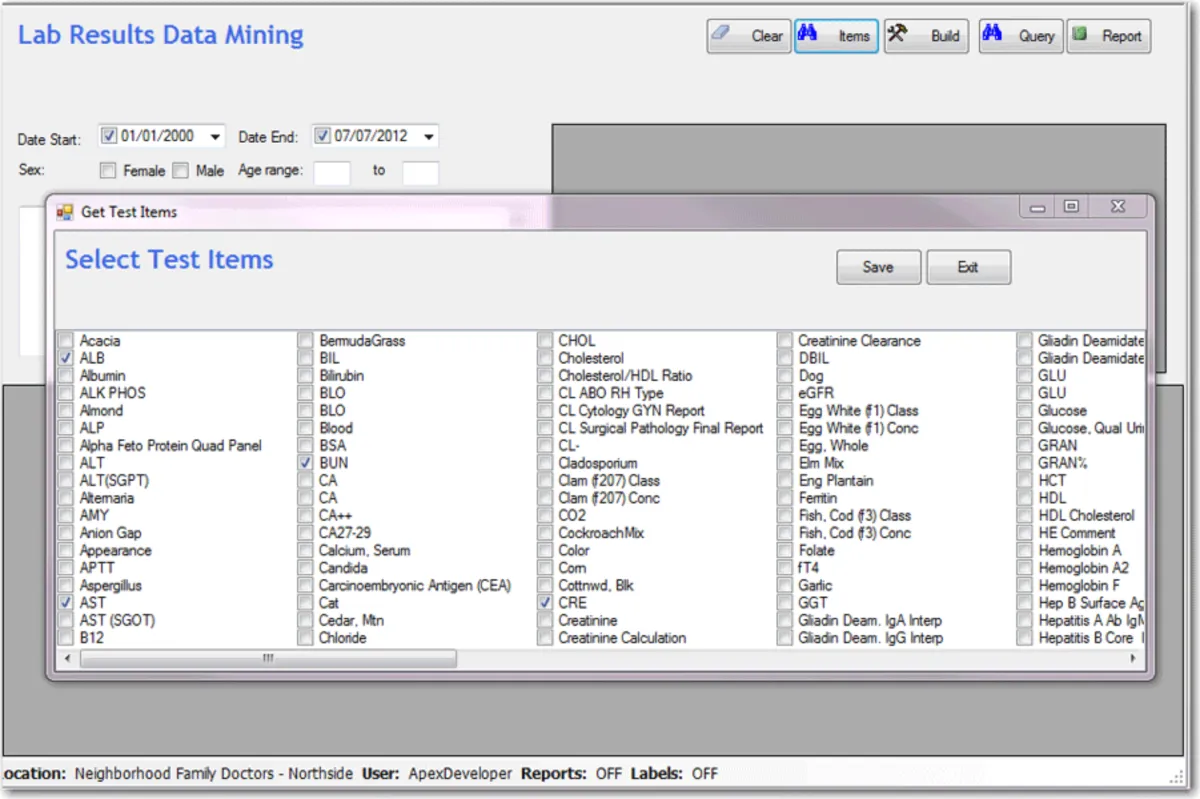The height and width of the screenshot is (799, 1200).
Task: Save the selected test items
Action: point(877,267)
